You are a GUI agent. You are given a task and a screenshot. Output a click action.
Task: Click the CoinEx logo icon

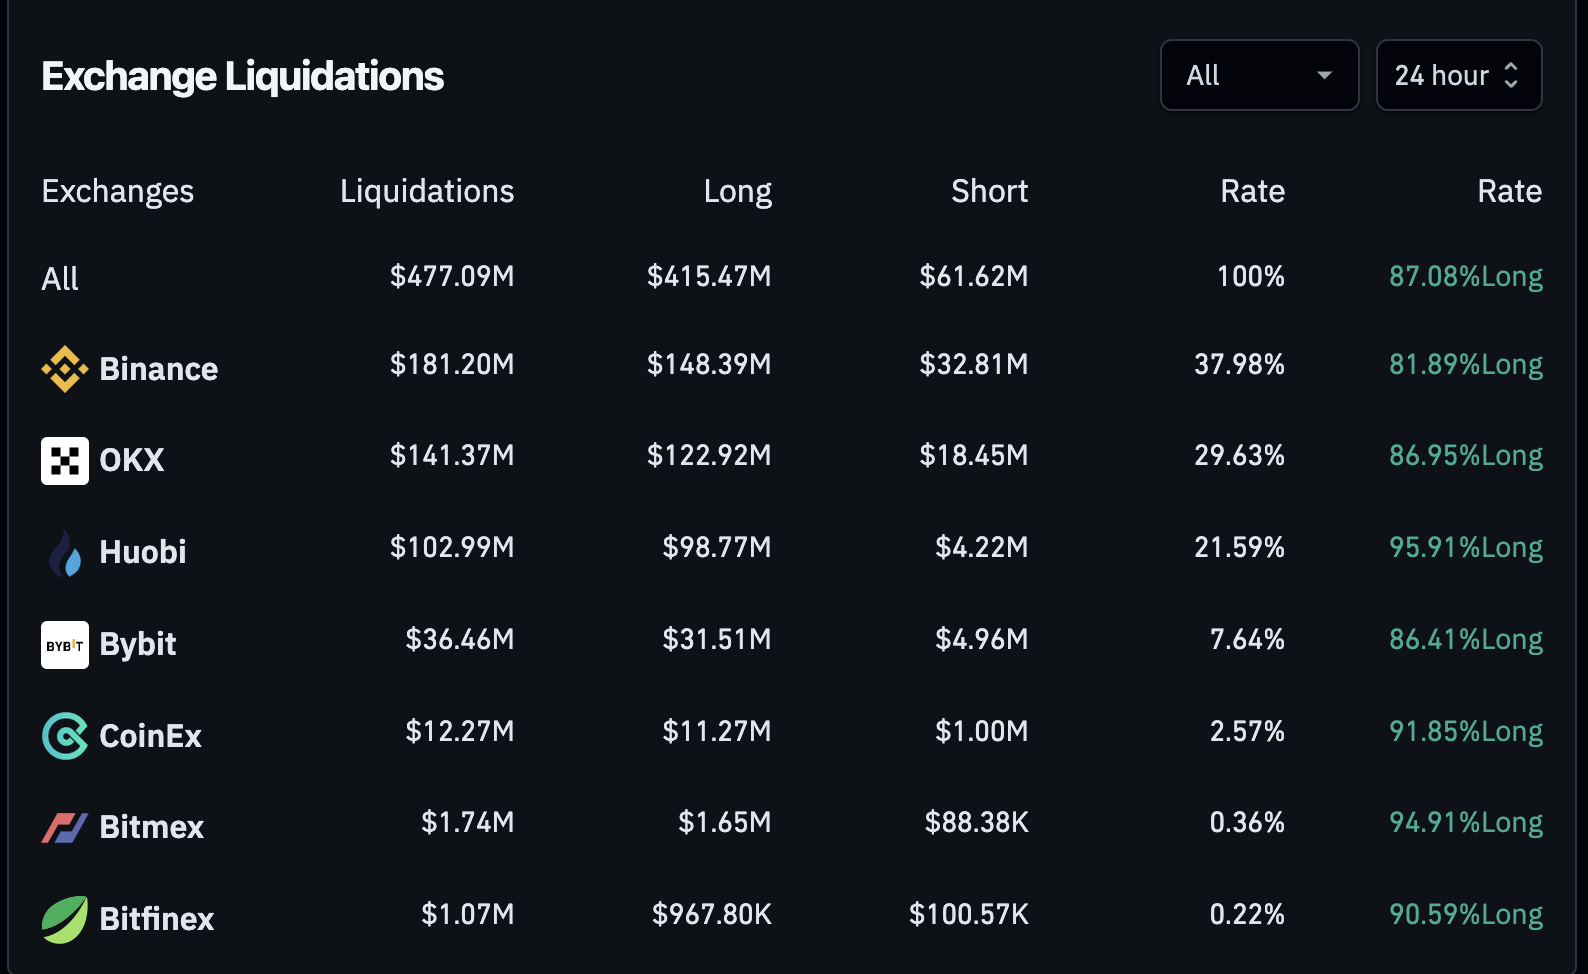65,736
